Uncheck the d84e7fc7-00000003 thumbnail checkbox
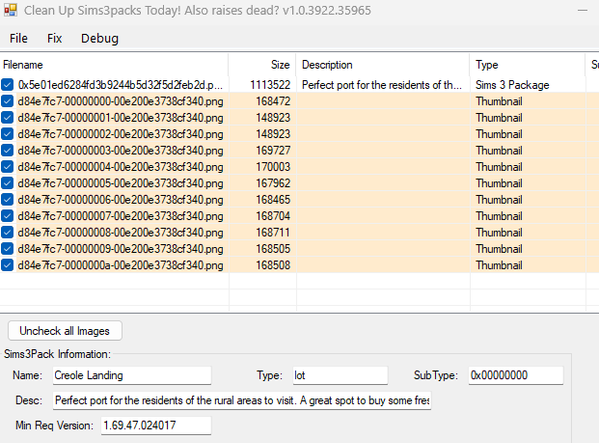This screenshot has height=443, width=599. pyautogui.click(x=7, y=150)
